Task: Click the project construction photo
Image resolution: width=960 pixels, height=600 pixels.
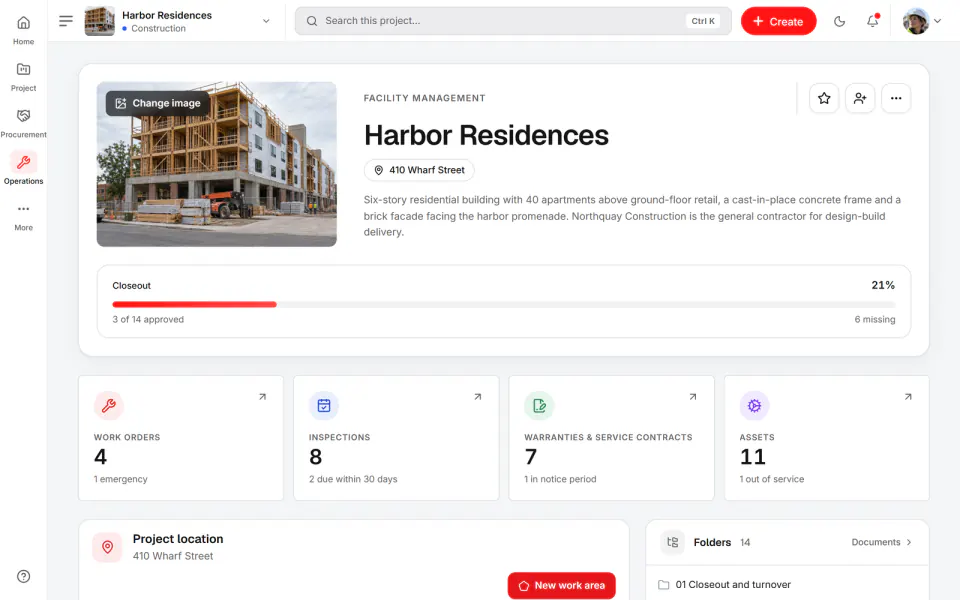Action: [x=217, y=164]
